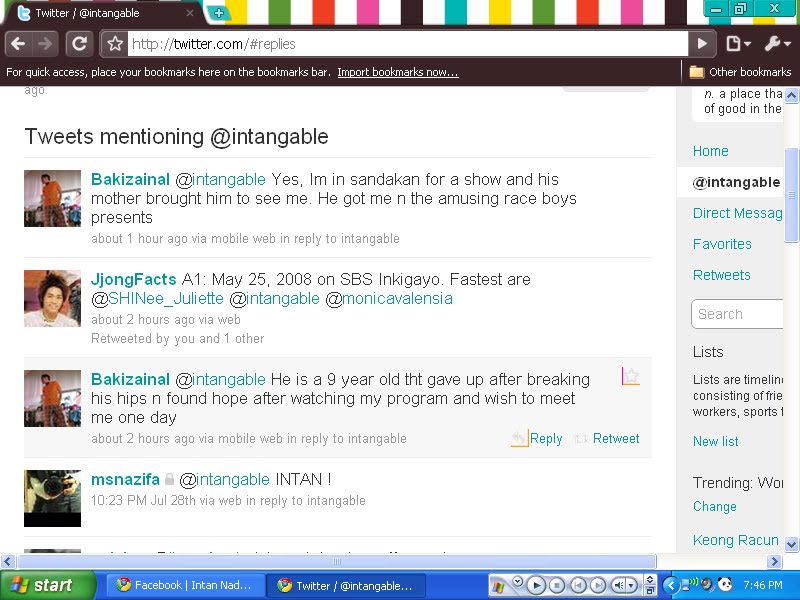Favorite Bakizainal's 9 year old tweet
The height and width of the screenshot is (600, 800).
pyautogui.click(x=631, y=376)
